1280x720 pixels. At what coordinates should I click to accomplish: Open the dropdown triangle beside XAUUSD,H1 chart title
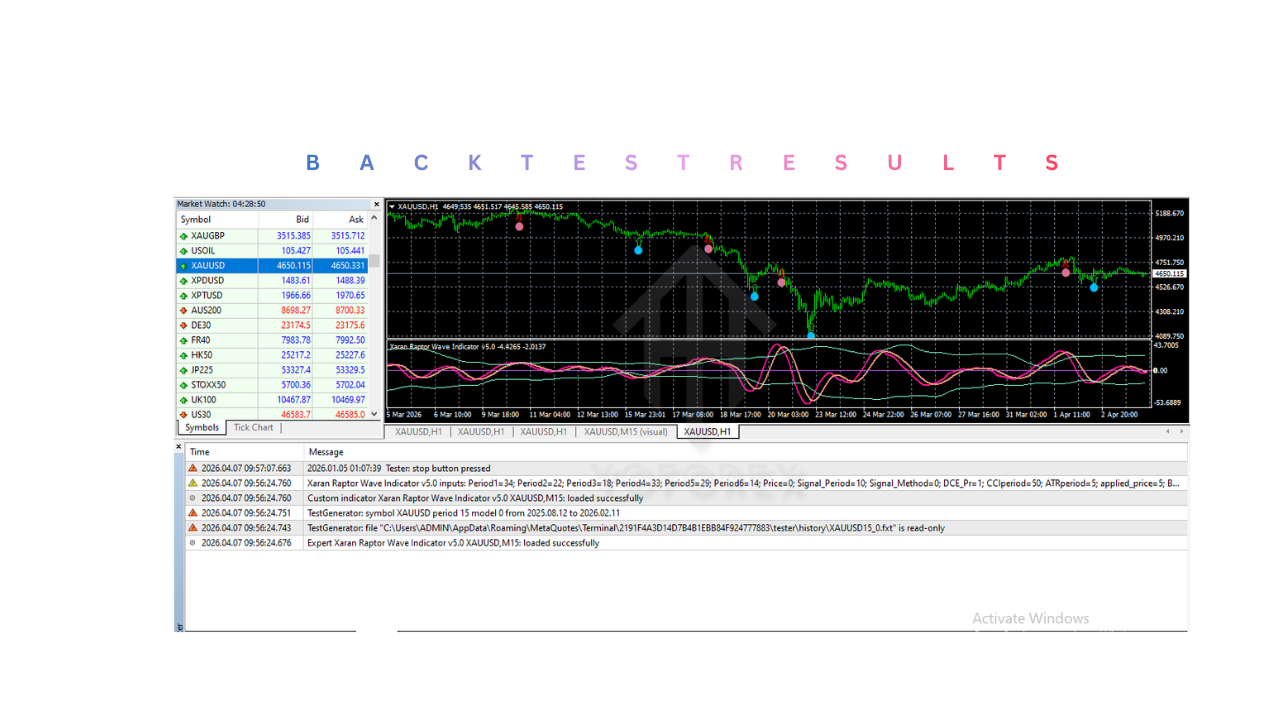pyautogui.click(x=392, y=204)
